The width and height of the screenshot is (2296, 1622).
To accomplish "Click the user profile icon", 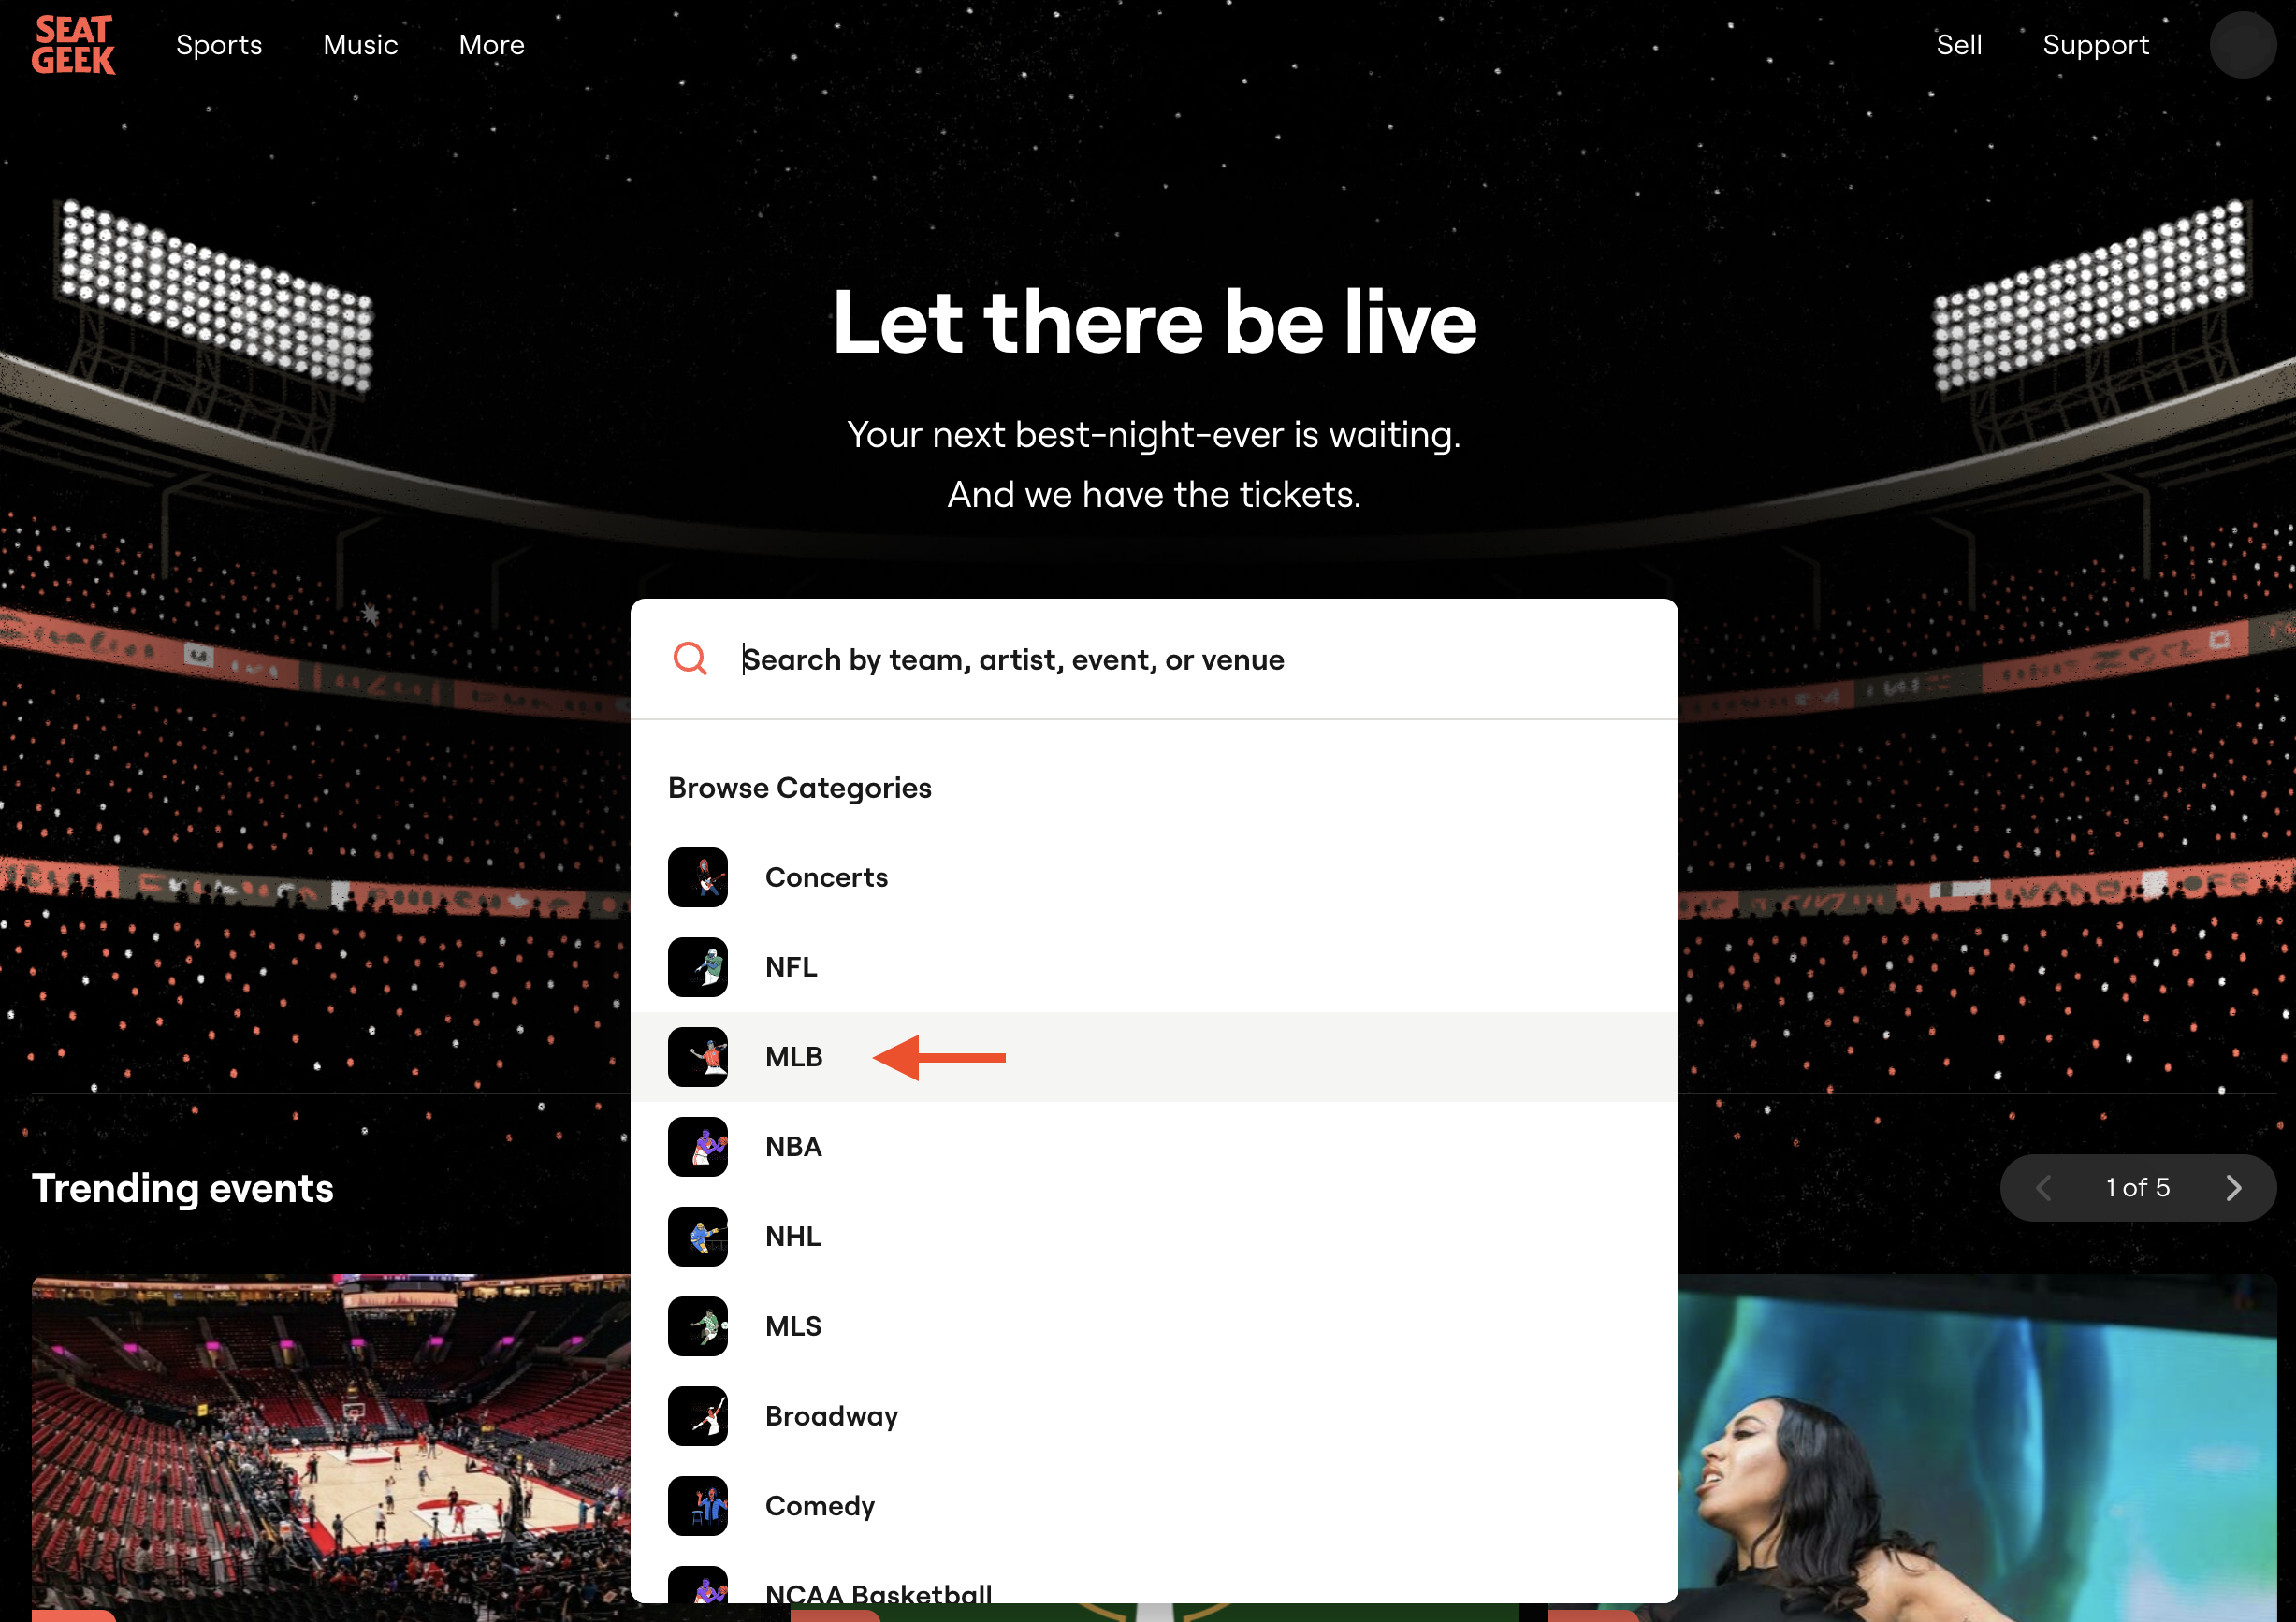I will point(2244,46).
